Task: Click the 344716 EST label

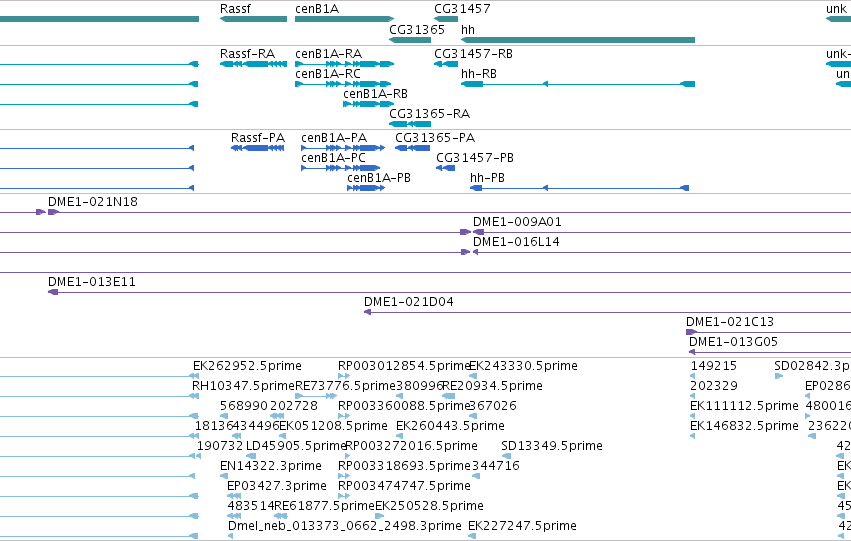Action: [496, 467]
